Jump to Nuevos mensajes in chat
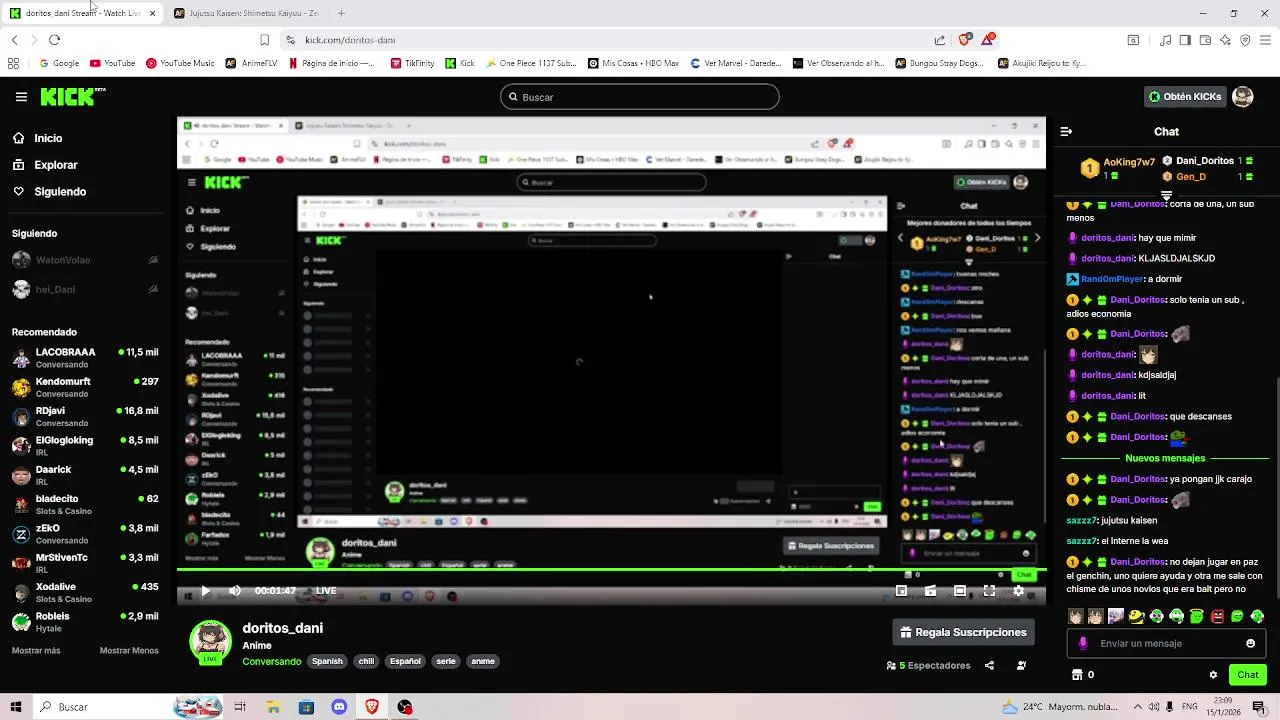 [x=1165, y=458]
